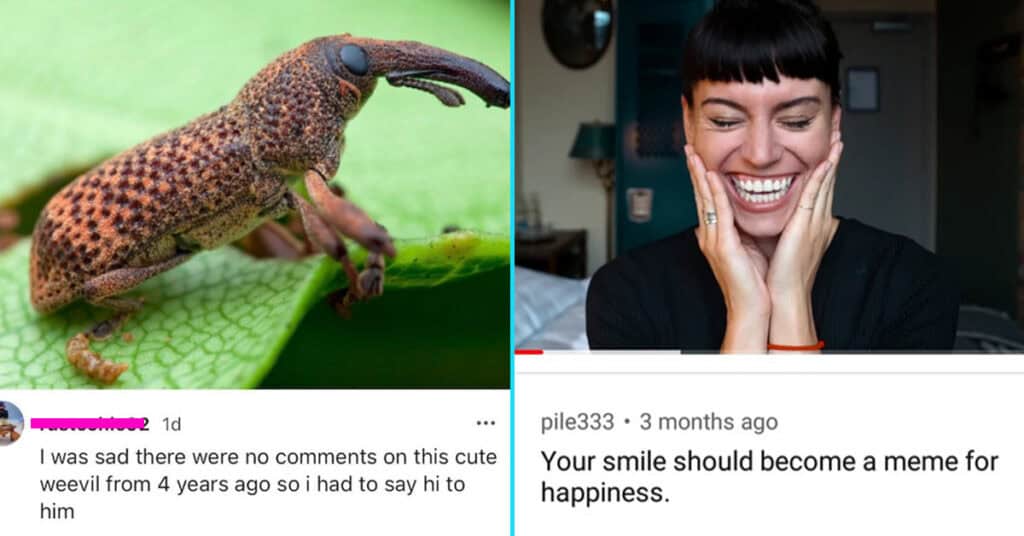This screenshot has height=536, width=1024.
Task: Click the round mirror on the wall
Action: pos(577,33)
